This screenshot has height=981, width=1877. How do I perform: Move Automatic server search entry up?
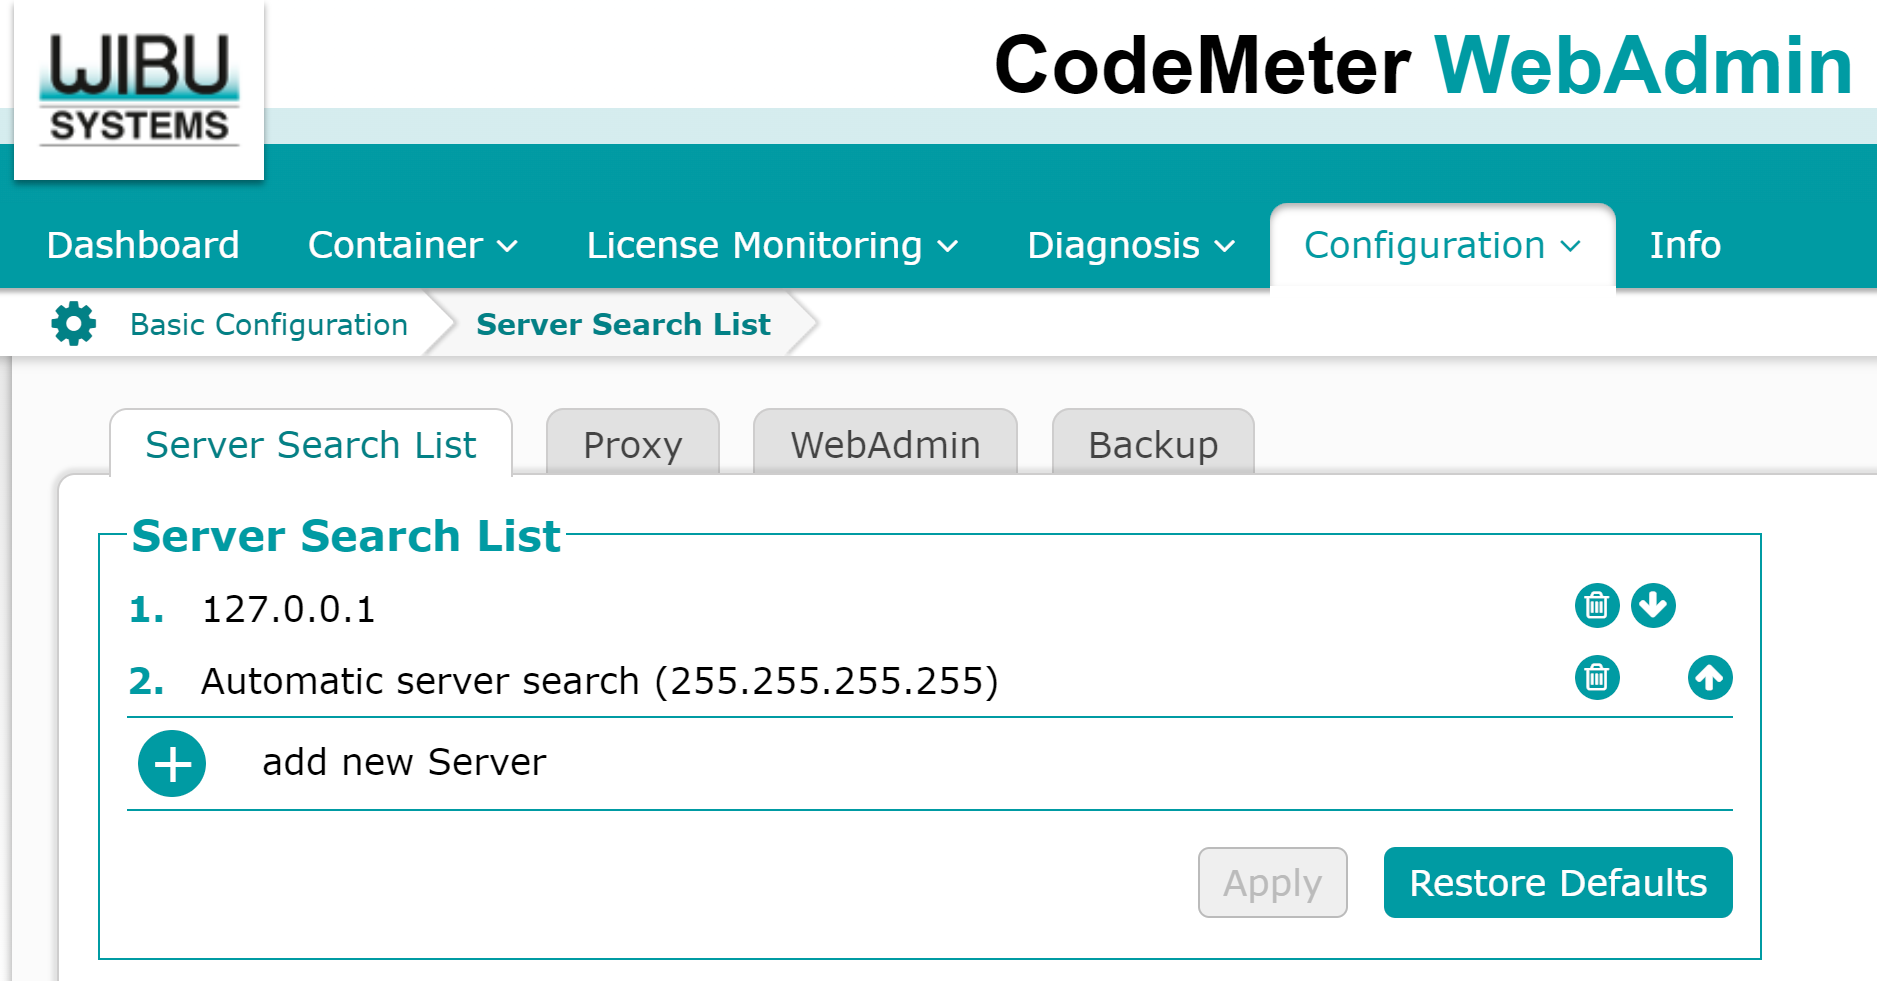(x=1709, y=678)
